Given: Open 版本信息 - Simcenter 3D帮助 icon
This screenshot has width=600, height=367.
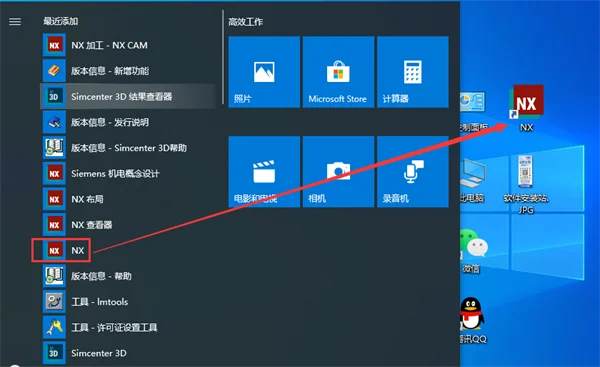Looking at the screenshot, I should coord(54,148).
